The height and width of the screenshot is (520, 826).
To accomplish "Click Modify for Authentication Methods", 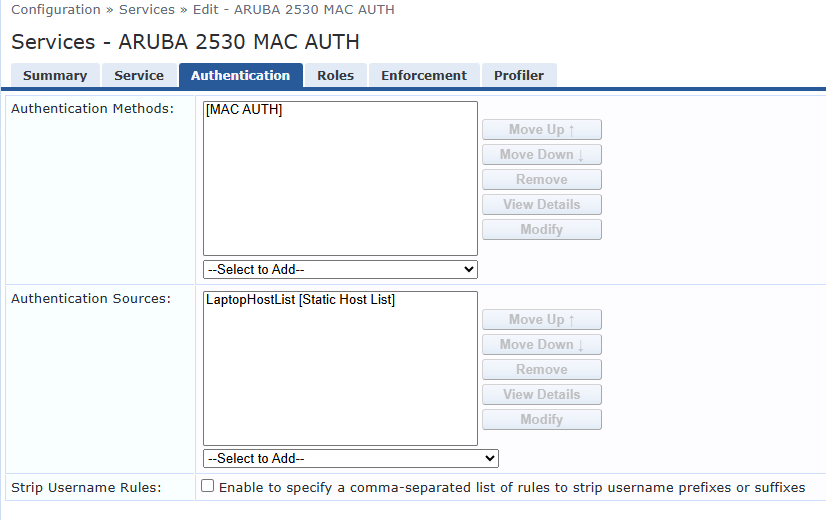I will pos(542,230).
